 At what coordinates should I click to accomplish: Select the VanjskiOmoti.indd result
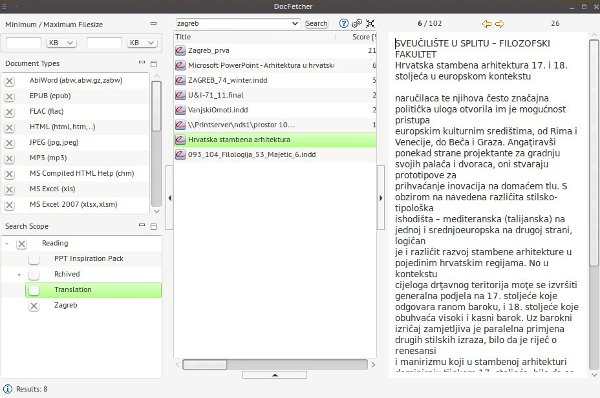coord(275,110)
